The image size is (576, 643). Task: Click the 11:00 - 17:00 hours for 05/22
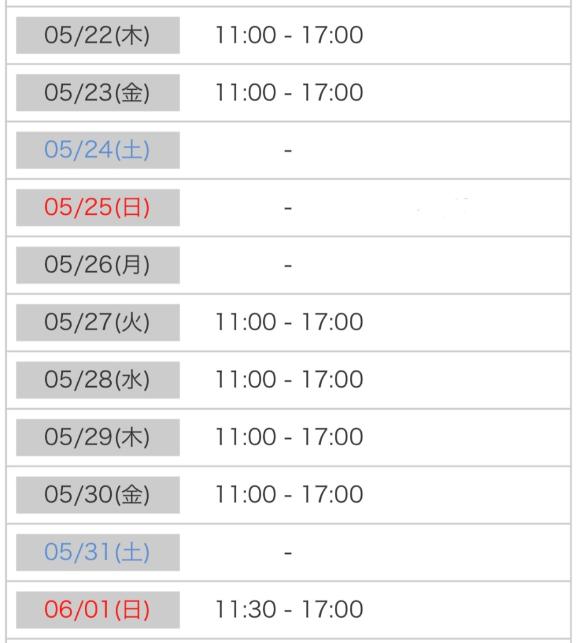coord(289,35)
